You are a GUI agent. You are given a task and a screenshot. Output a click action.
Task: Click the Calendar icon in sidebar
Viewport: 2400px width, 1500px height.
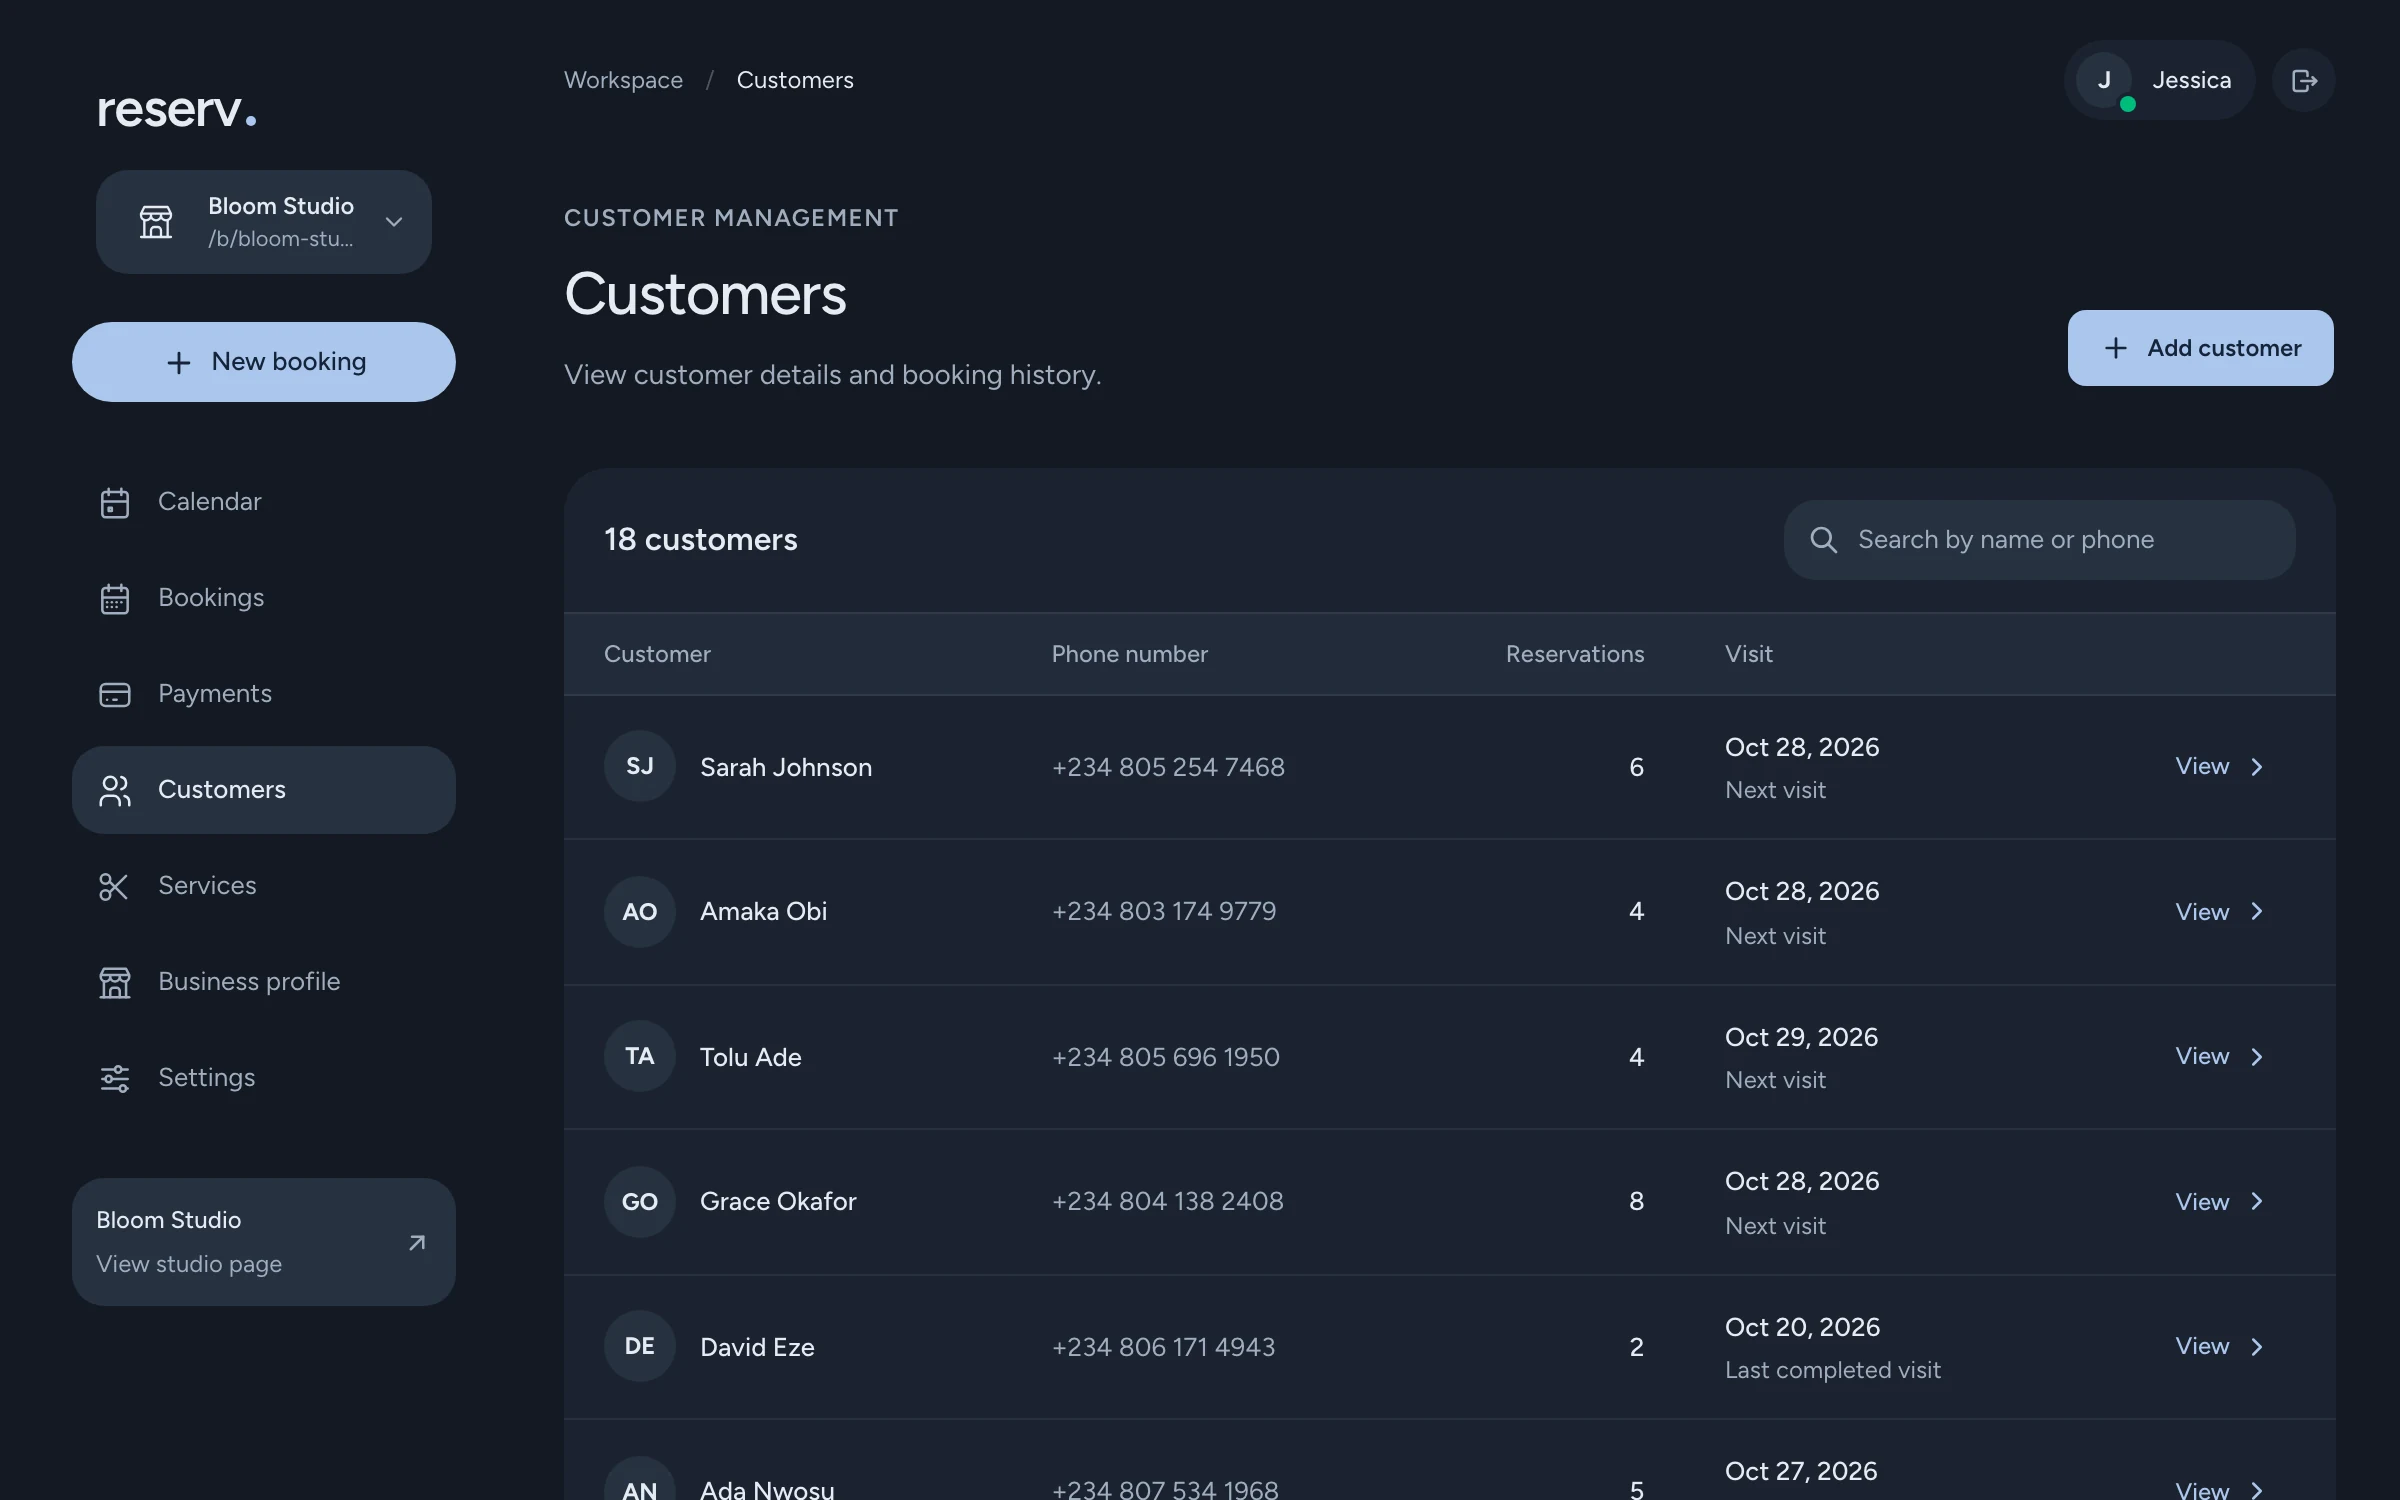tap(115, 502)
